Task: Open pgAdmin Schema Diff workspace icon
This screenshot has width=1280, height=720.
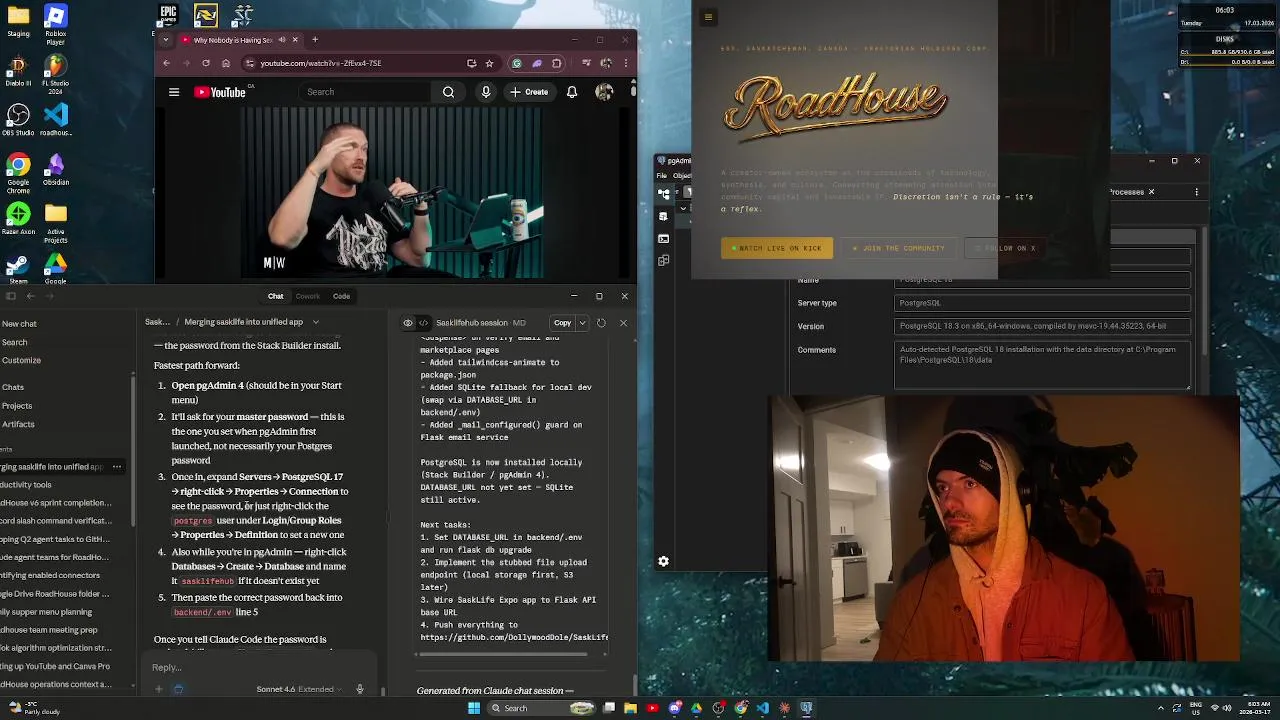Action: (663, 261)
